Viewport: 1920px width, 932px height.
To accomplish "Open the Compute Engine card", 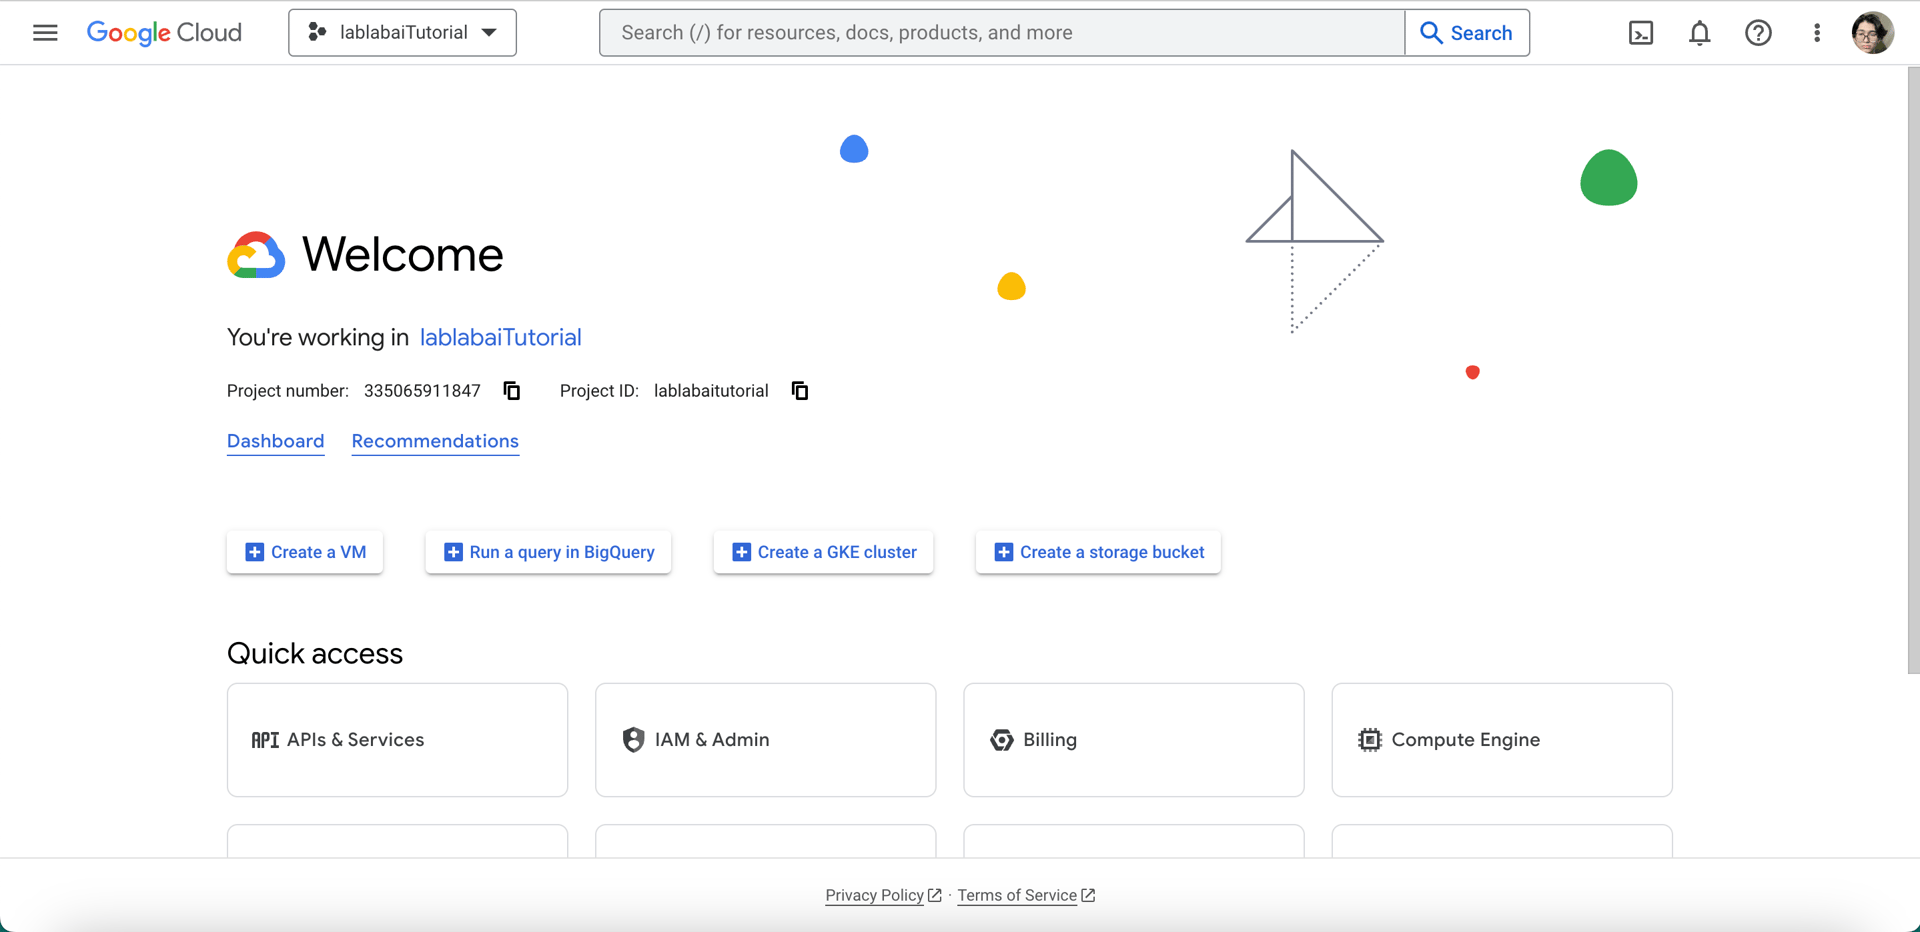I will pos(1501,740).
